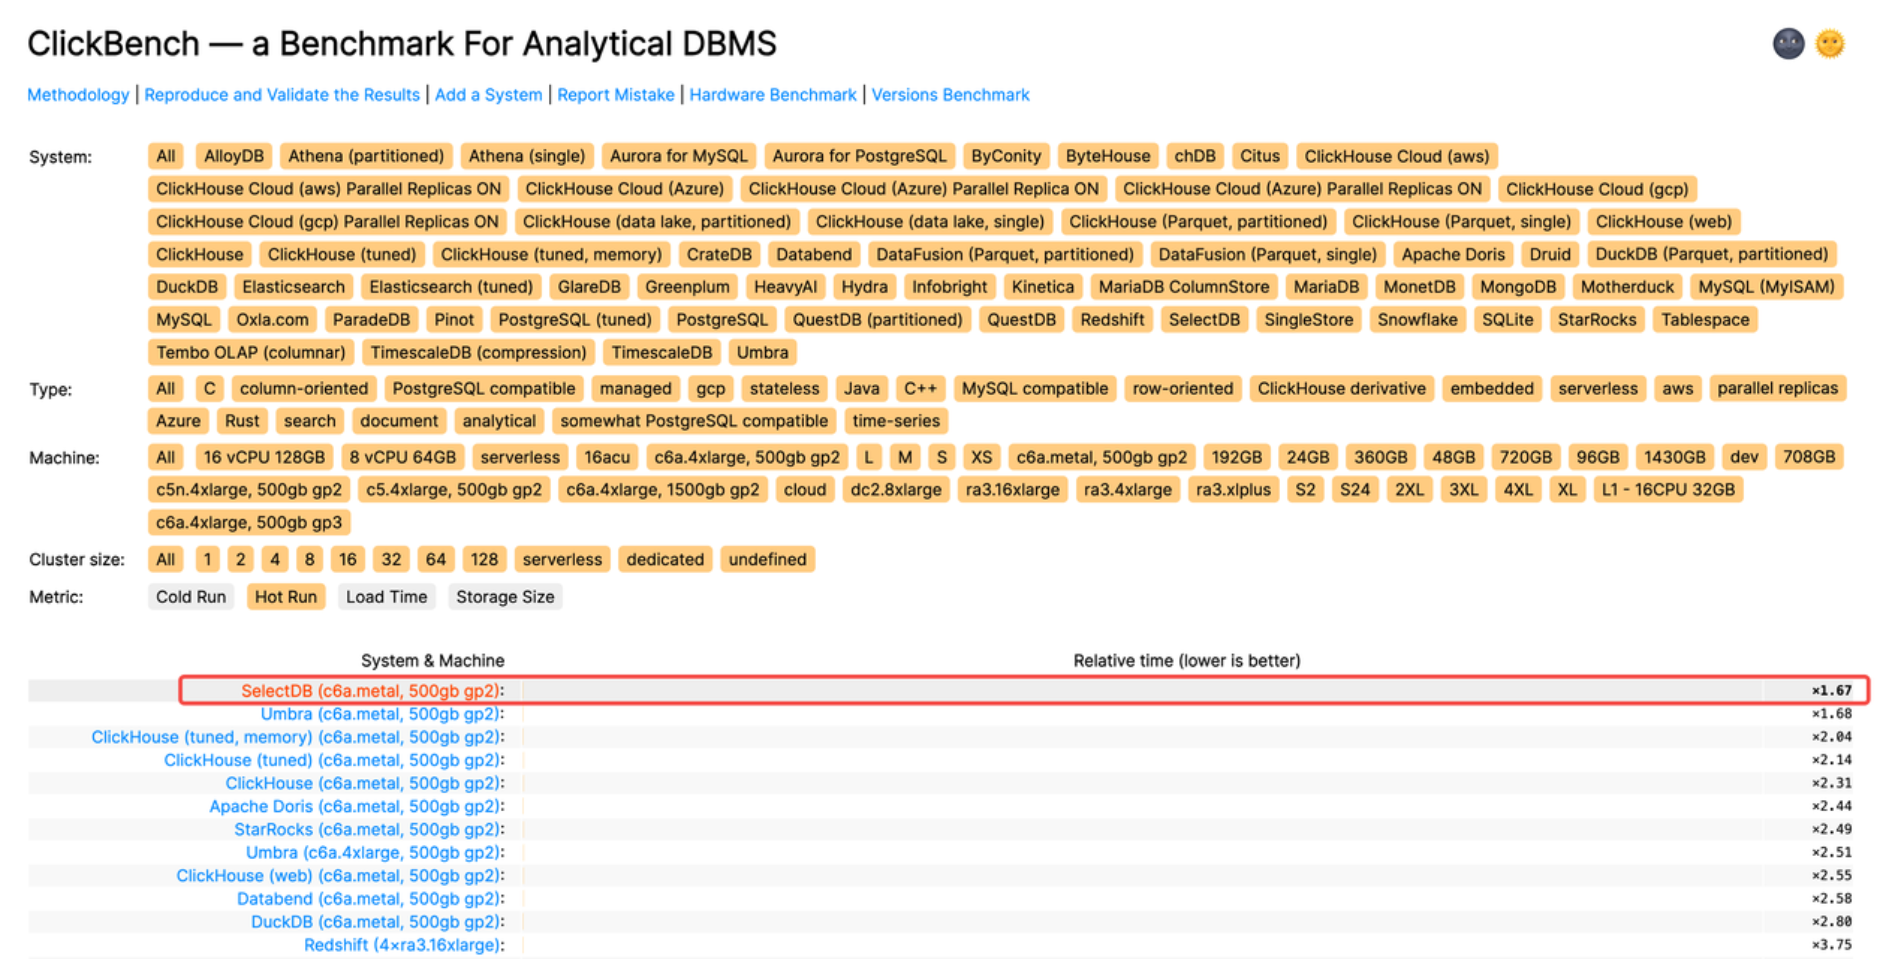Select the Cold Run metric
Viewport: 1896px width, 966px height.
191,597
